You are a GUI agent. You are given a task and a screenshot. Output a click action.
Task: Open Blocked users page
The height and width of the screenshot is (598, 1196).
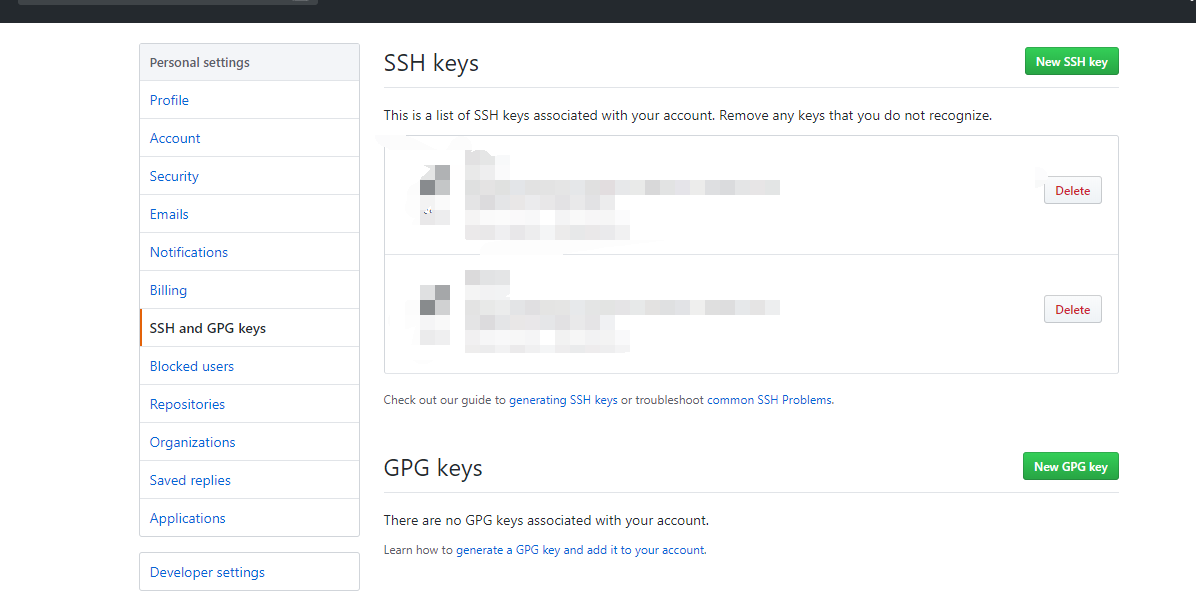click(x=249, y=366)
